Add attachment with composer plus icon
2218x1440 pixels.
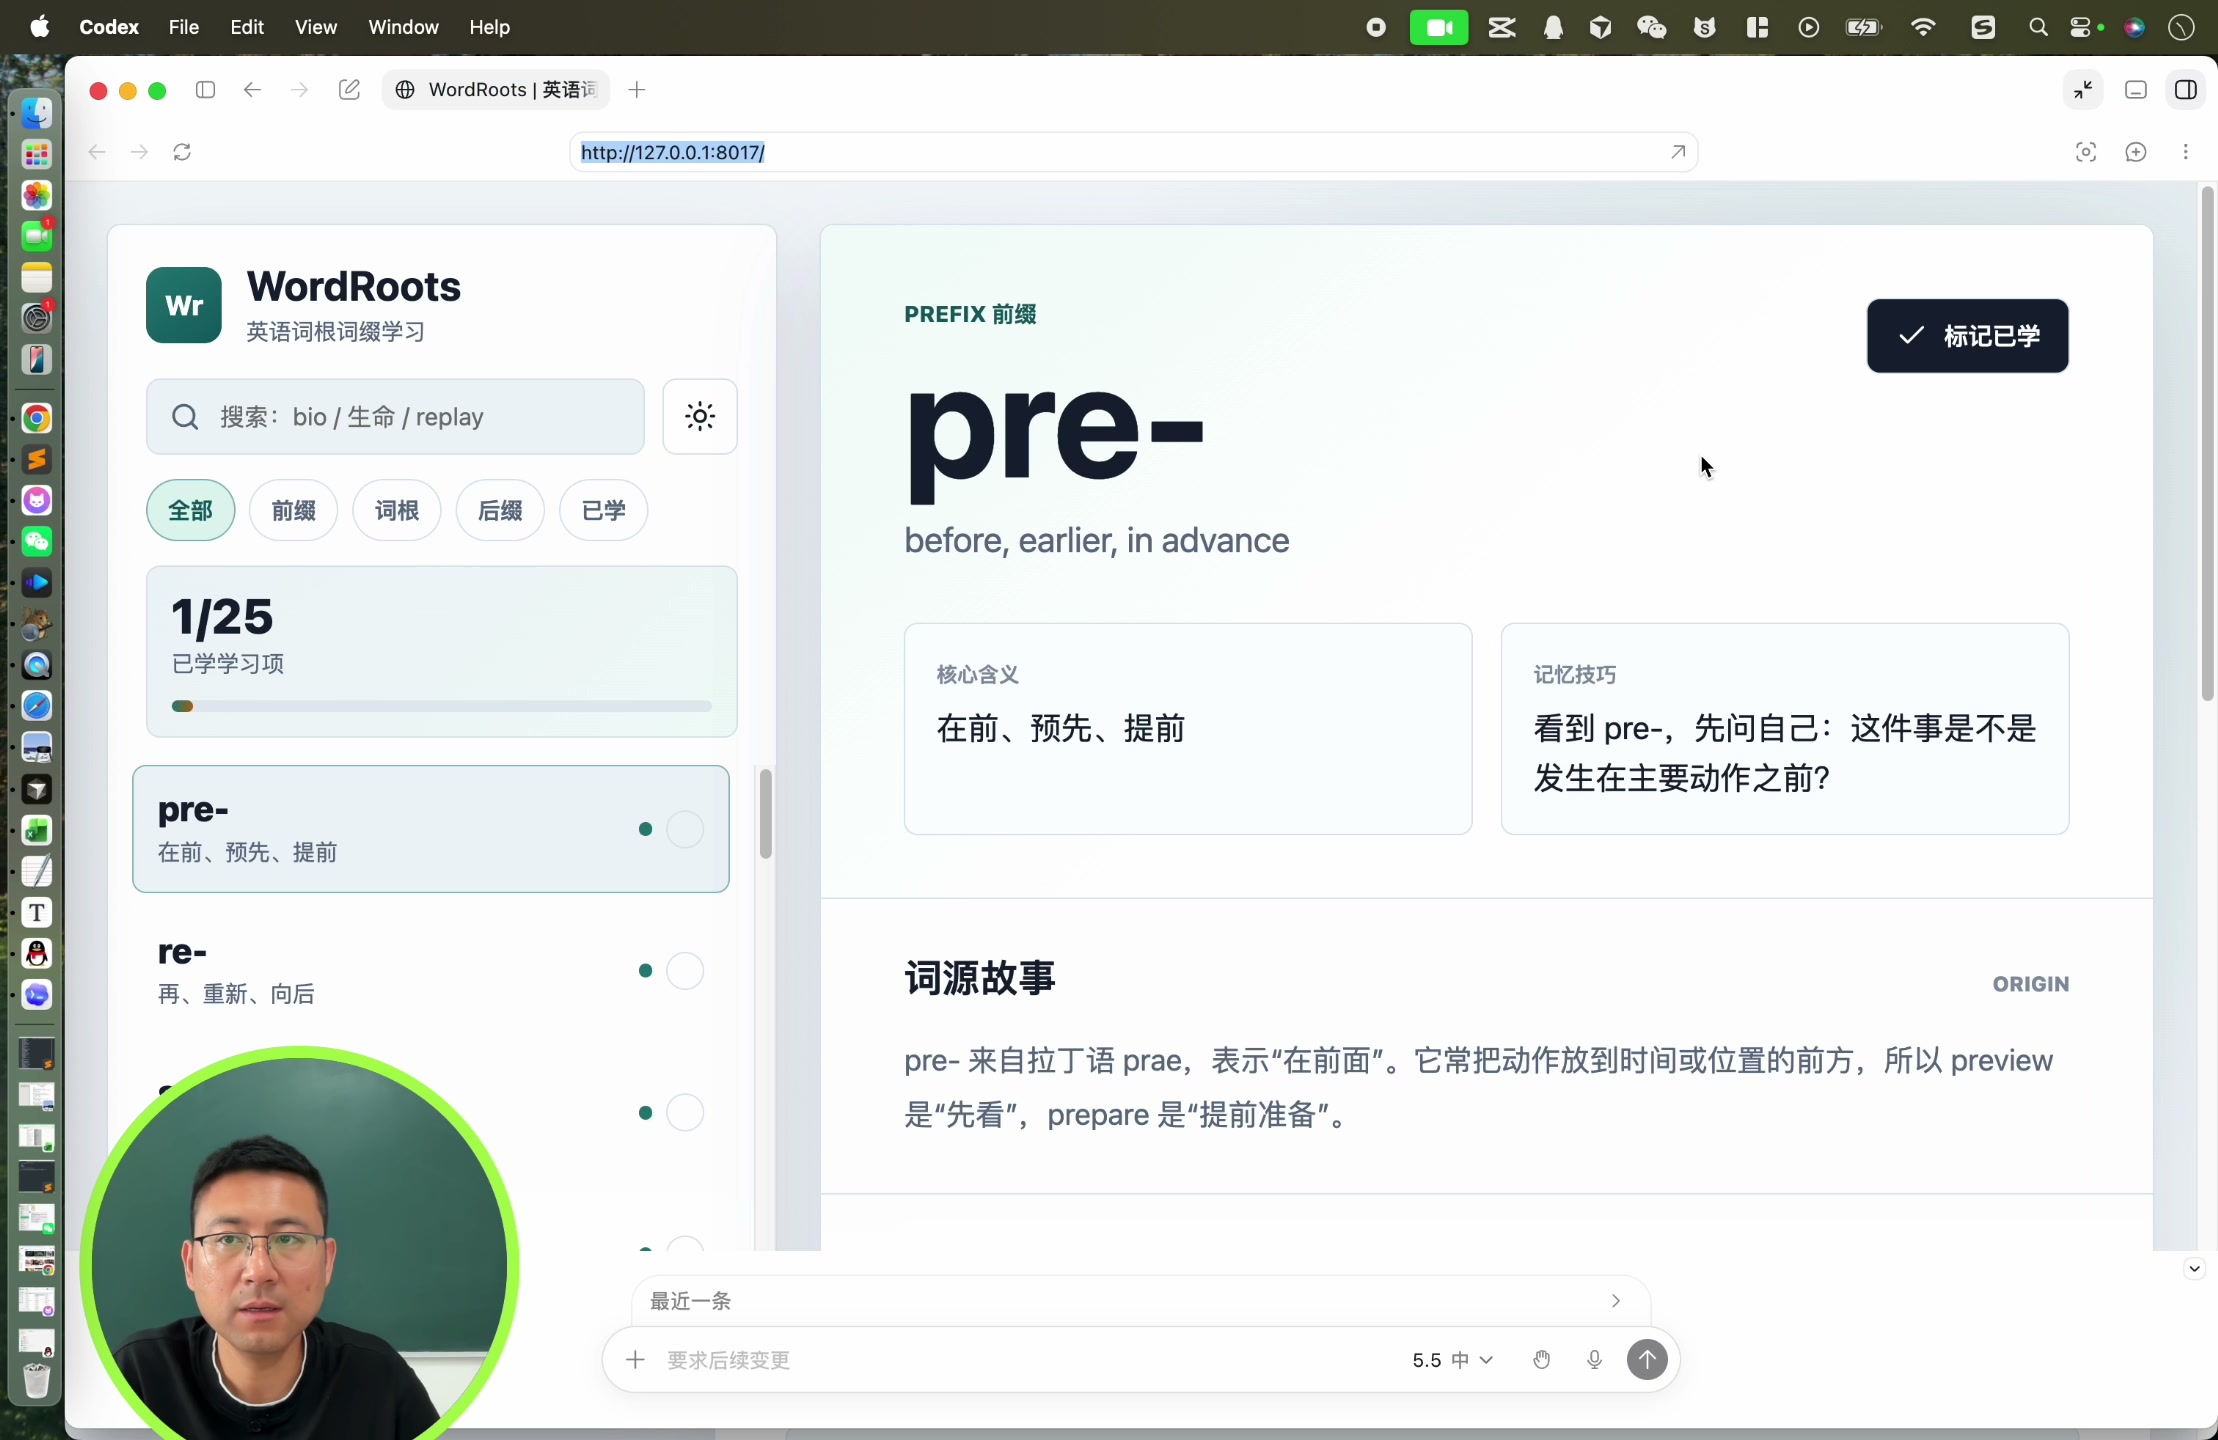(635, 1360)
